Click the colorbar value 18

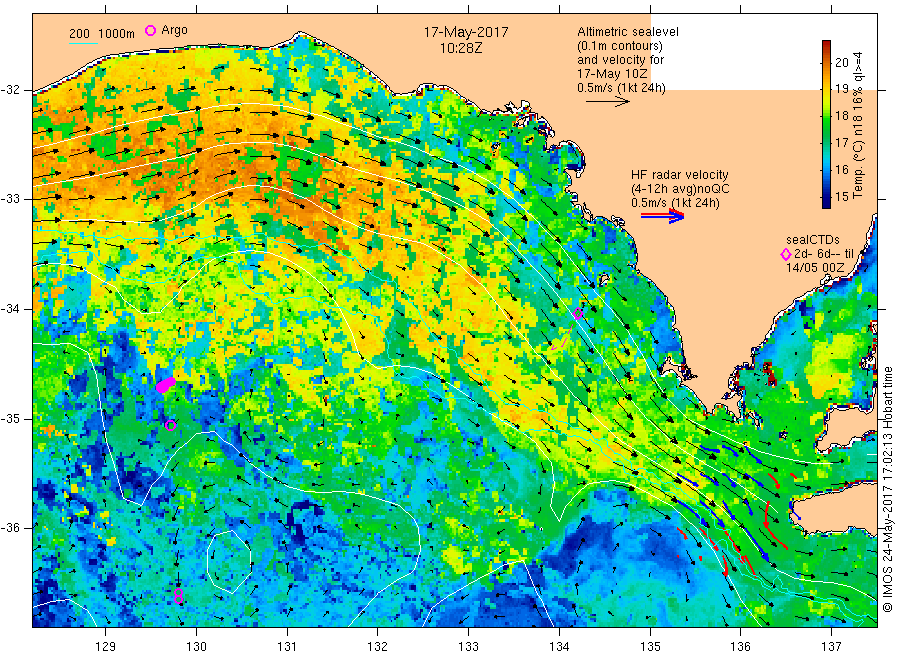click(x=841, y=115)
